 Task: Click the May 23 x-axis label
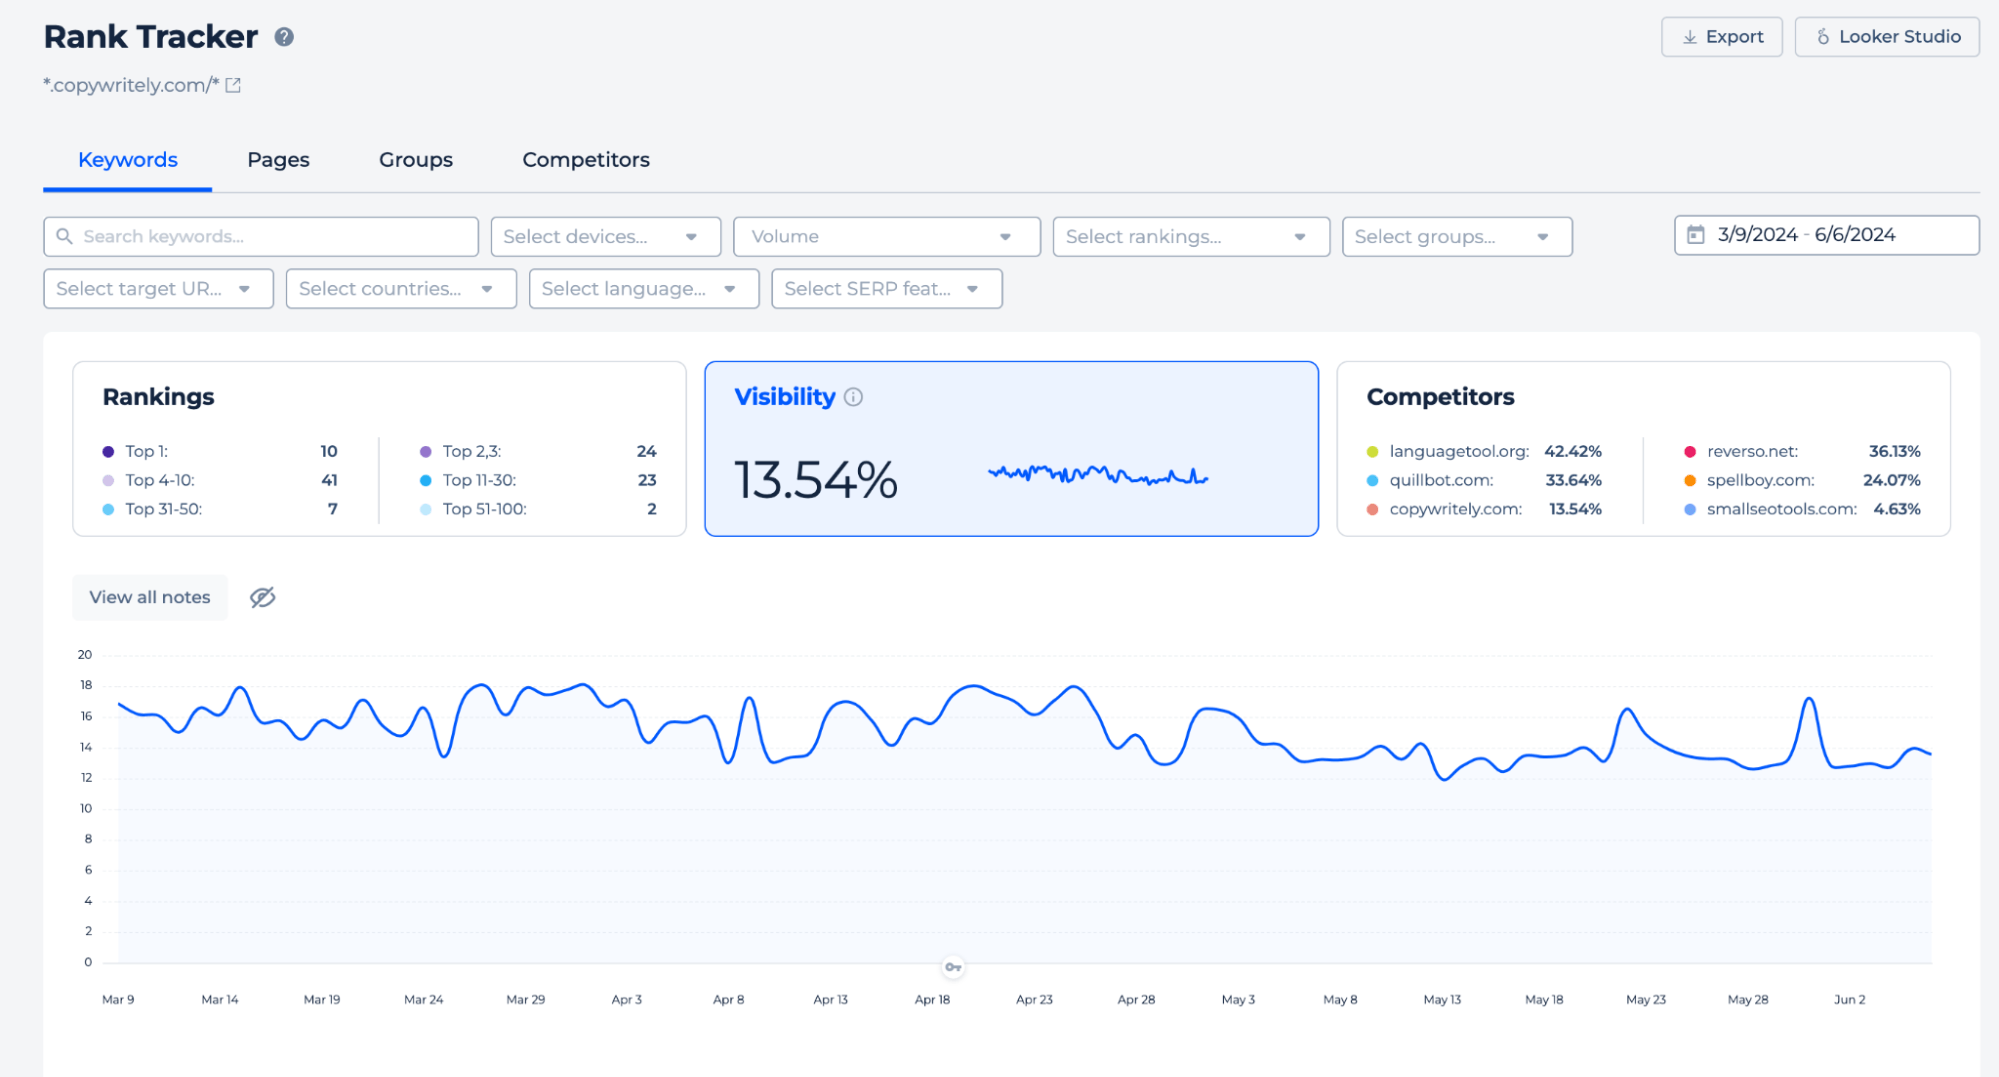pyautogui.click(x=1646, y=999)
